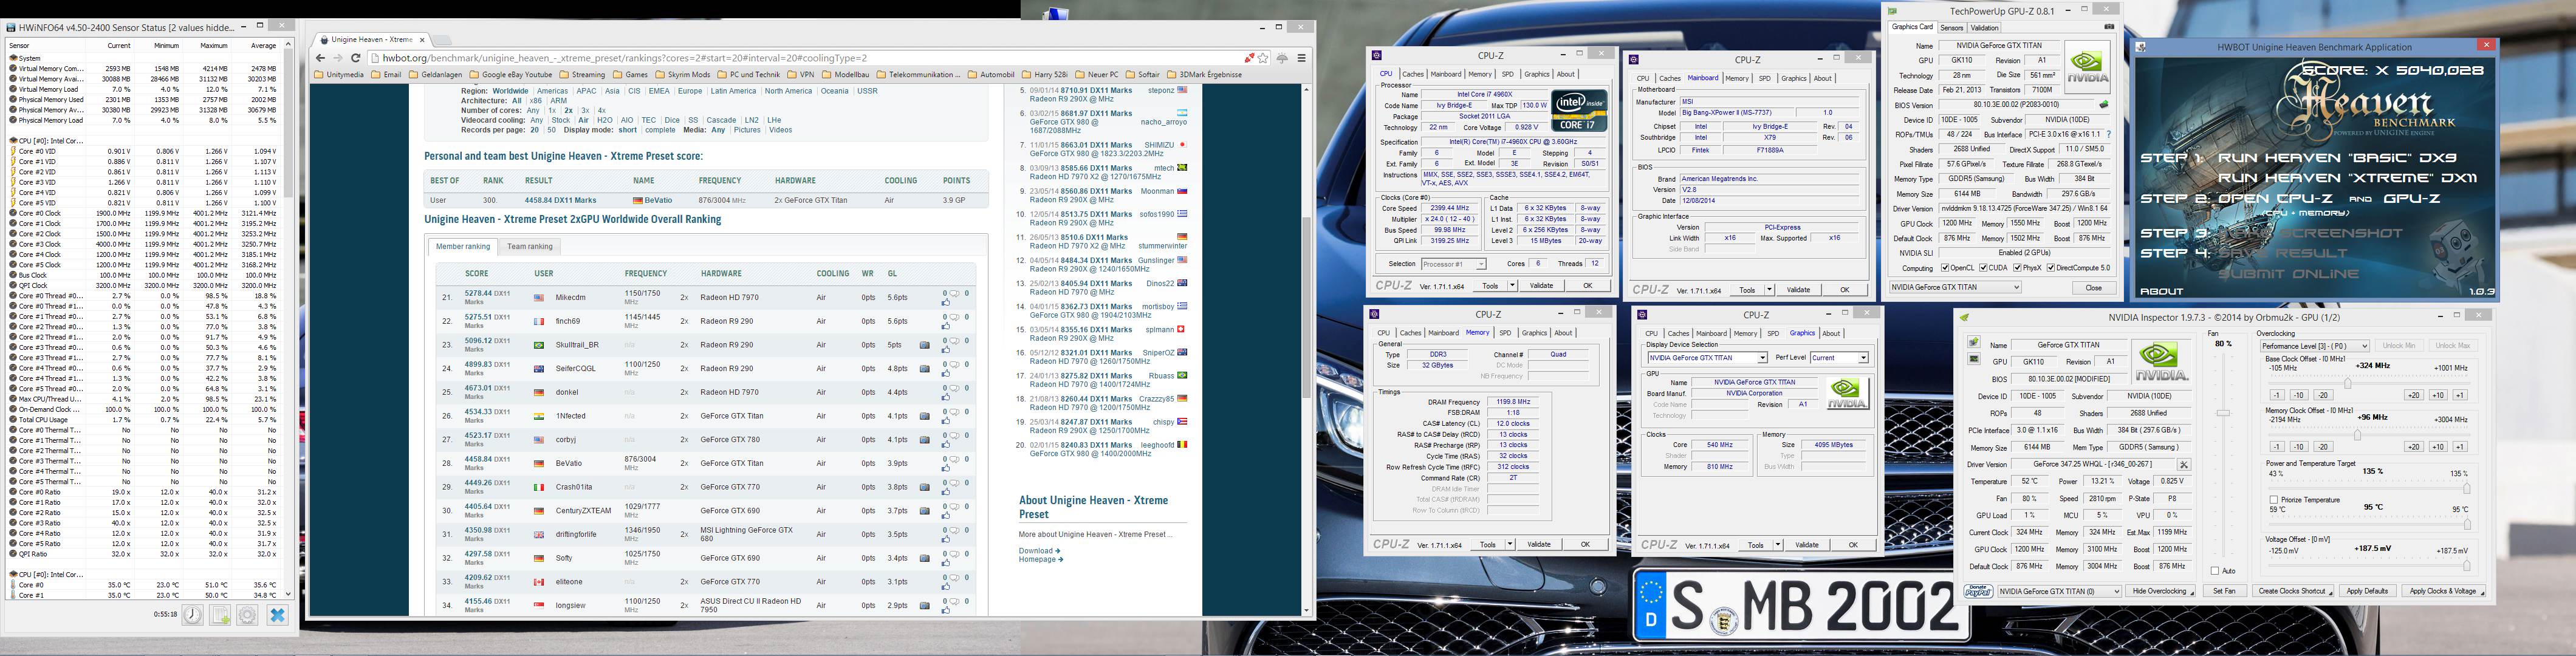The width and height of the screenshot is (2576, 656).
Task: Open Display Device Selection dropdown in CPU-Z
Action: [1707, 358]
